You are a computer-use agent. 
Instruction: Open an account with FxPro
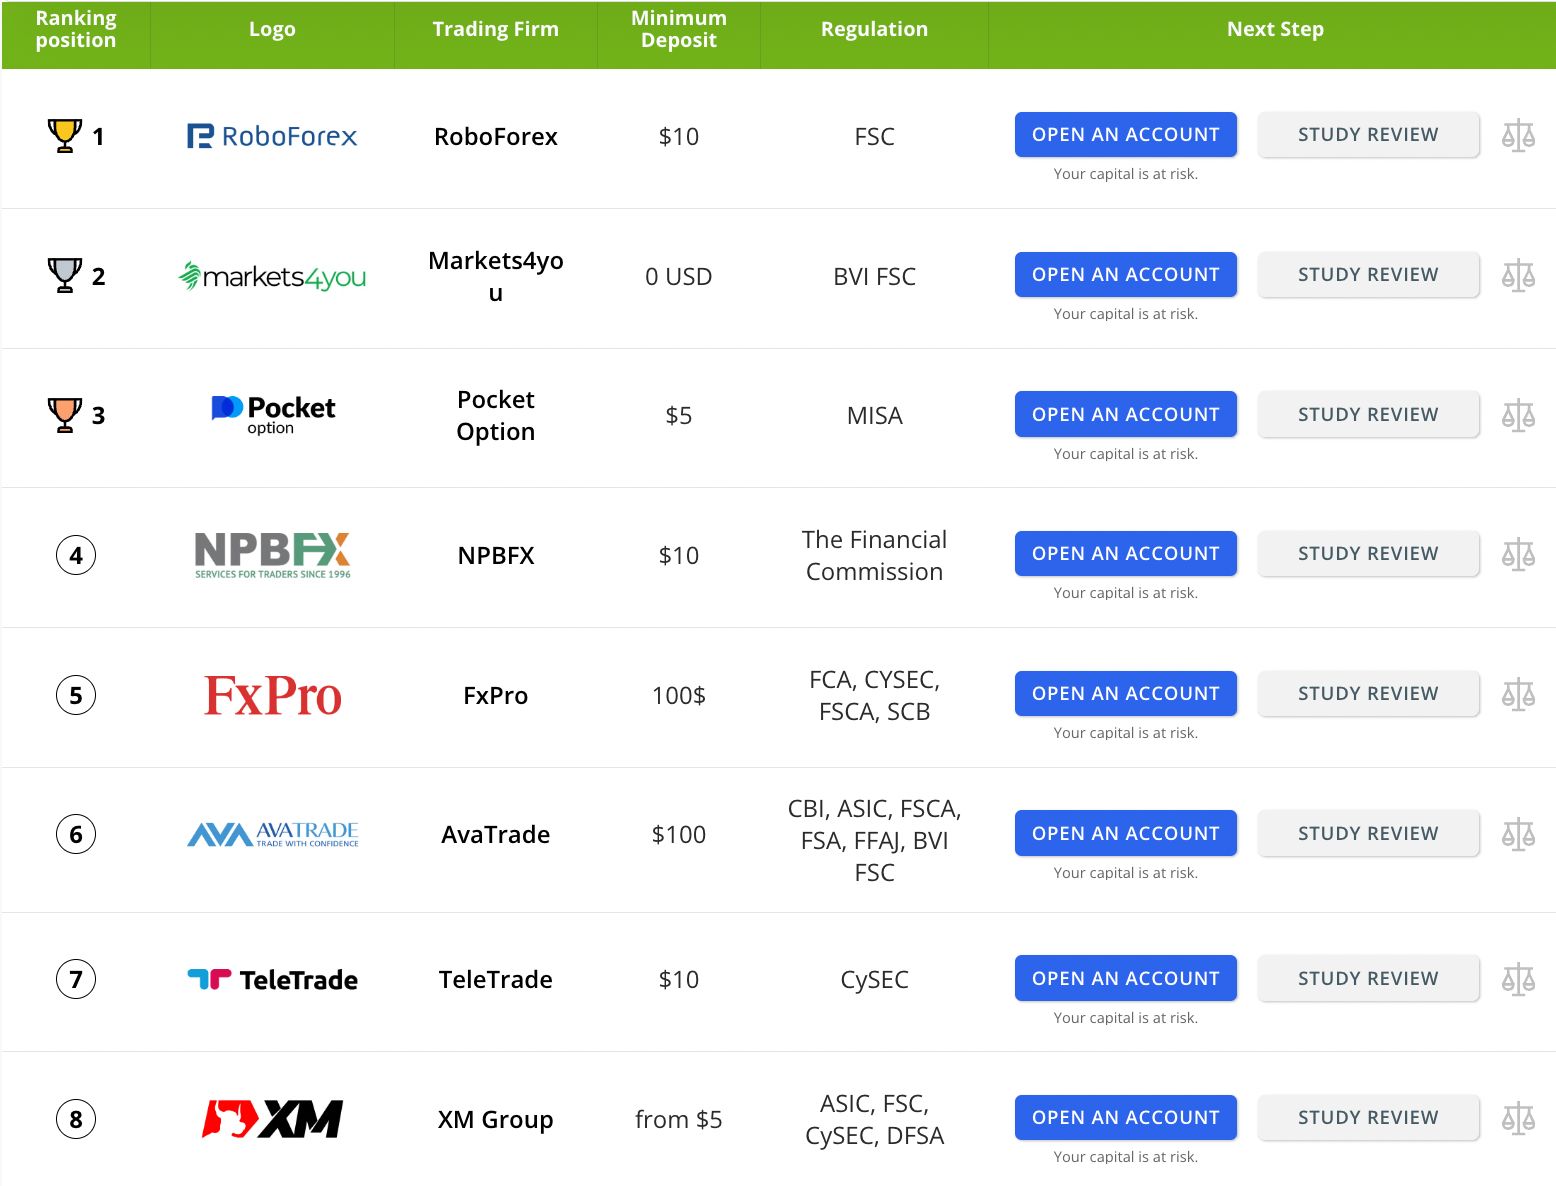[1125, 694]
